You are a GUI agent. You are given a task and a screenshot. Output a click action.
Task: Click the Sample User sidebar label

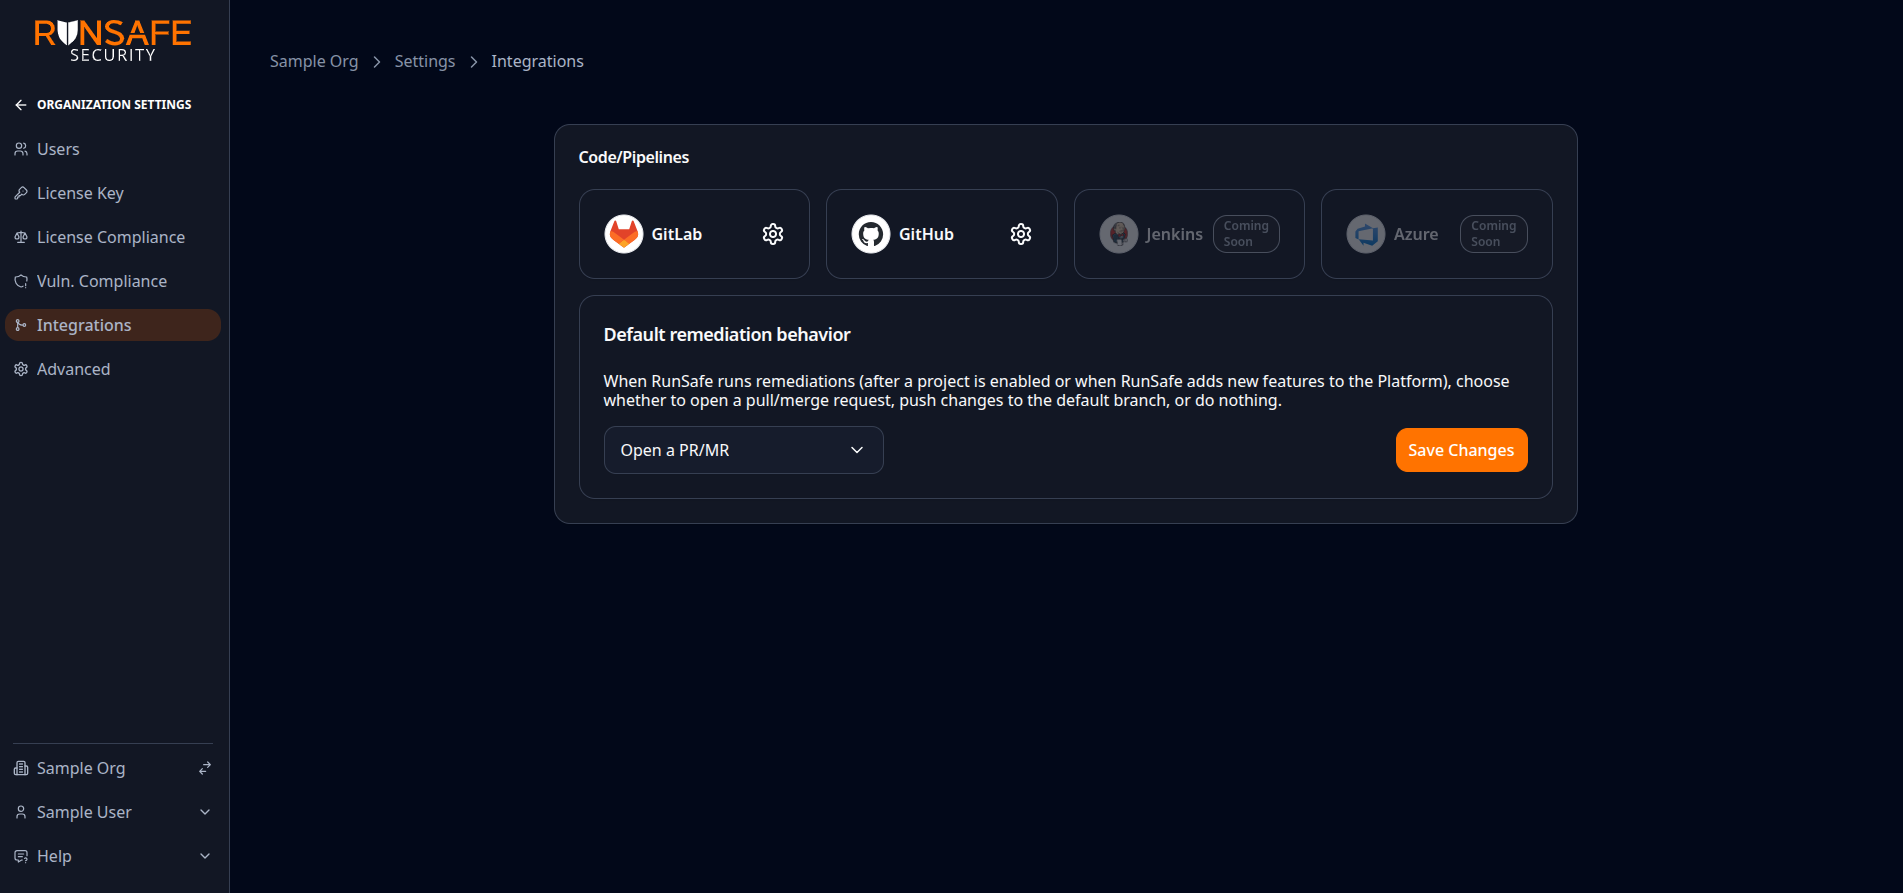pyautogui.click(x=84, y=812)
